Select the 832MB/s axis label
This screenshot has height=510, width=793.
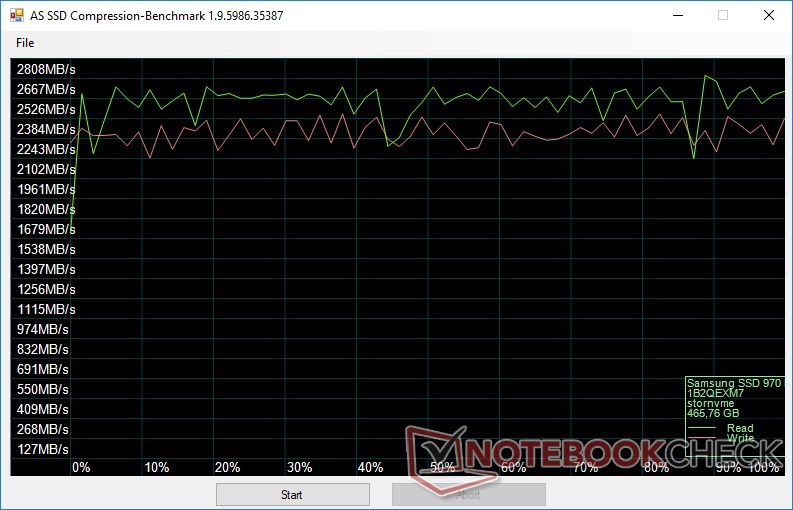(x=42, y=349)
